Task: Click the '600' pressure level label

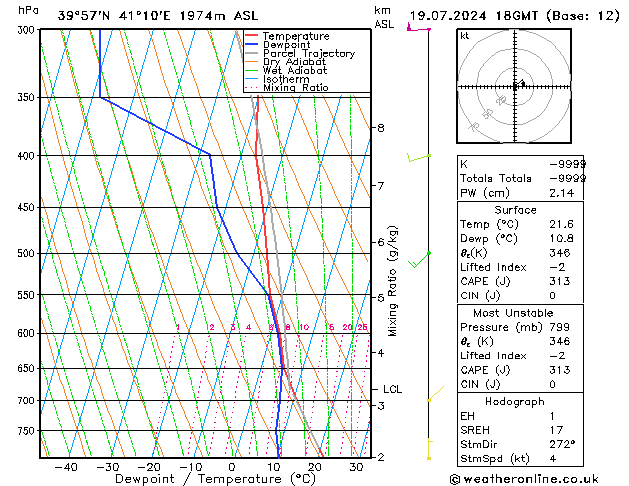Action: (x=28, y=333)
